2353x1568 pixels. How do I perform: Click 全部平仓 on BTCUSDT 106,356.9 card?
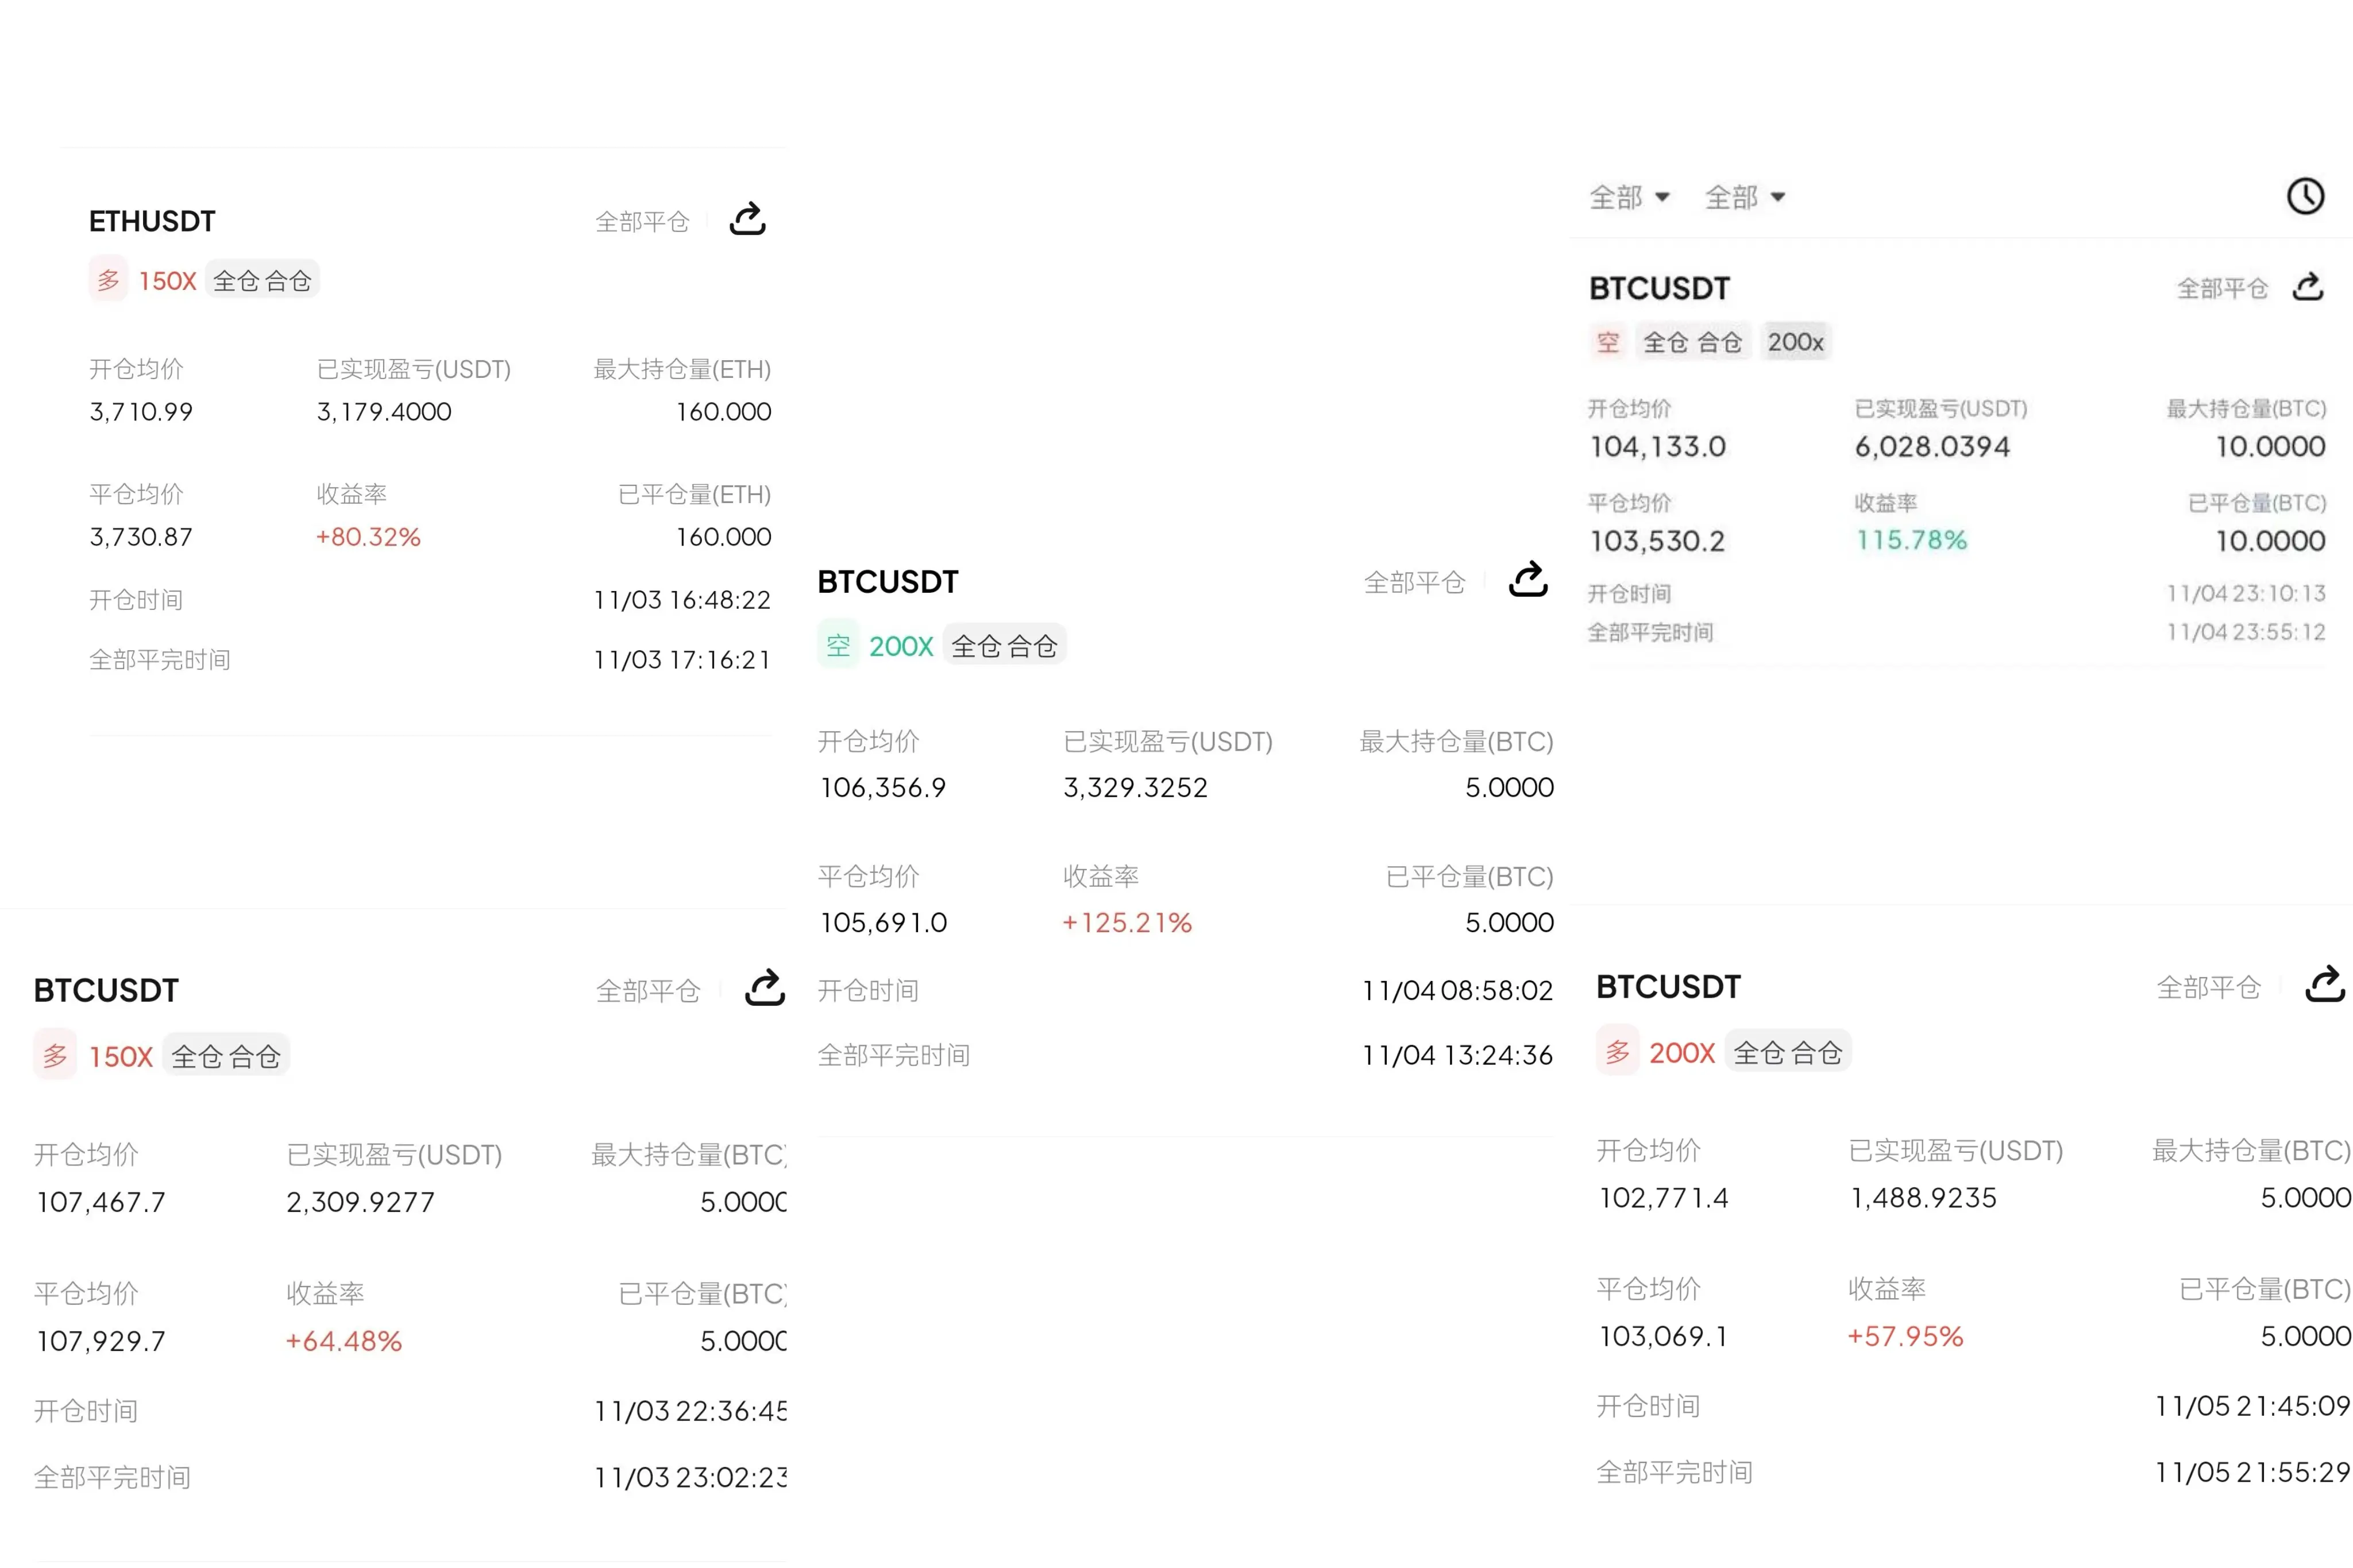pos(1414,582)
